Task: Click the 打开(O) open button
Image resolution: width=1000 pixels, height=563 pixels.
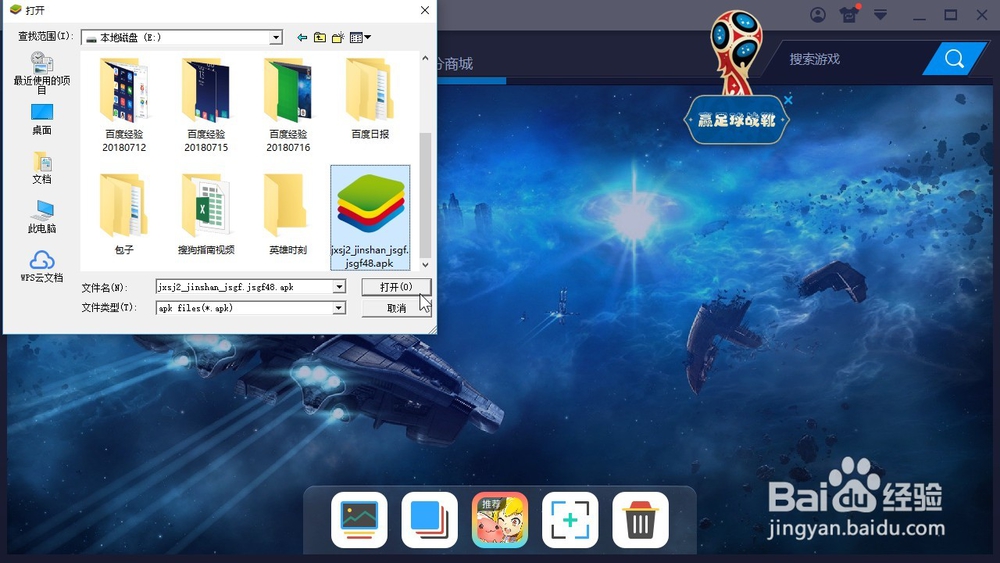Action: [396, 287]
